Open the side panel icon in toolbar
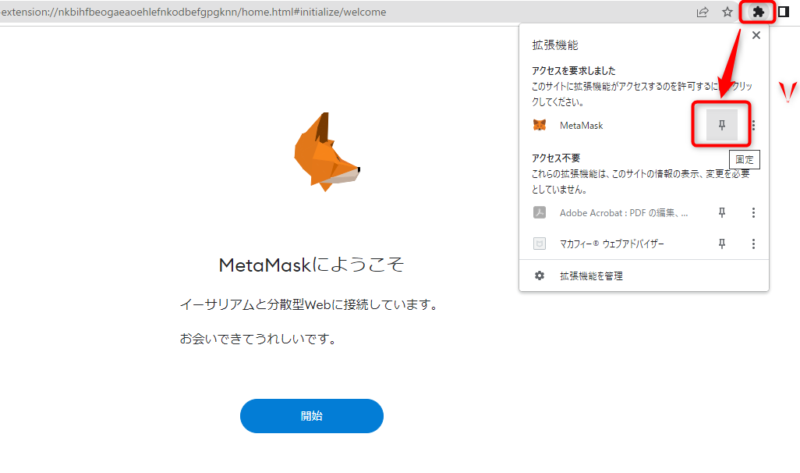 pyautogui.click(x=784, y=12)
